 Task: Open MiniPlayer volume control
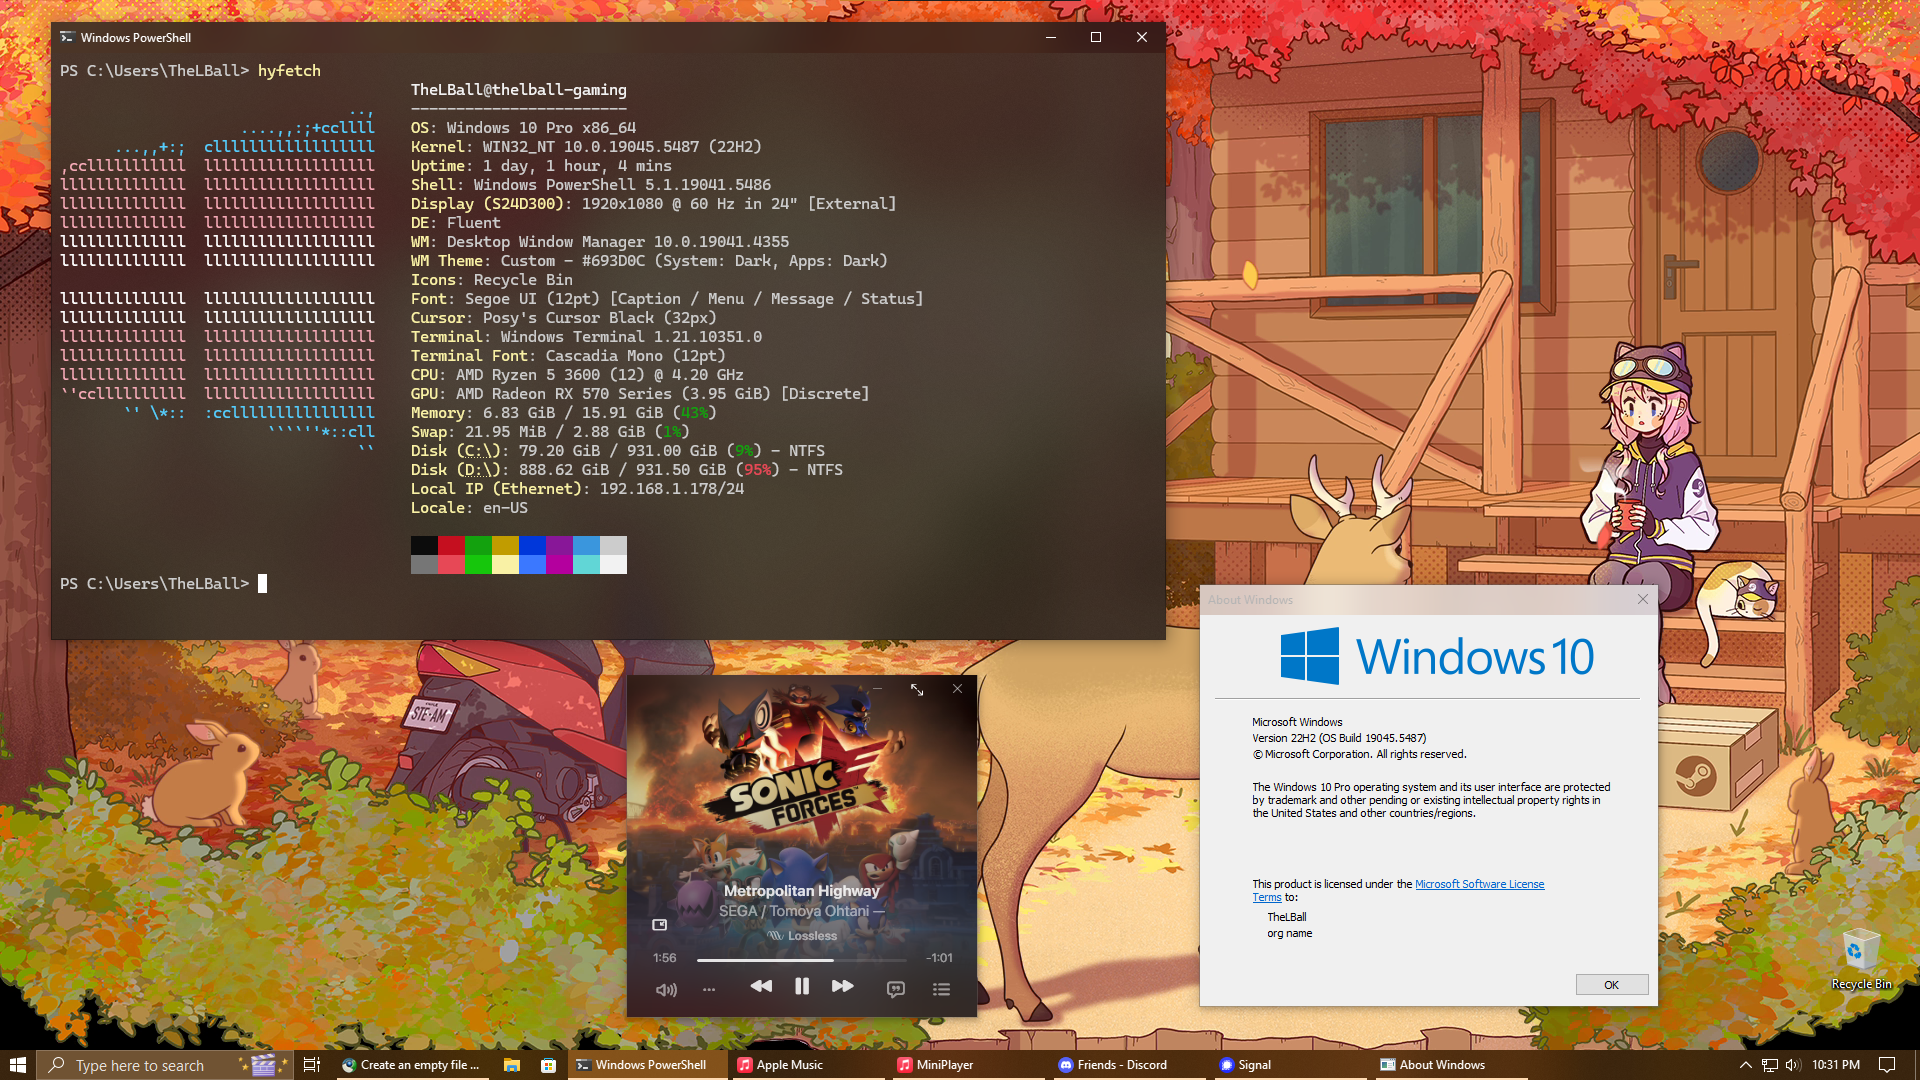tap(666, 990)
